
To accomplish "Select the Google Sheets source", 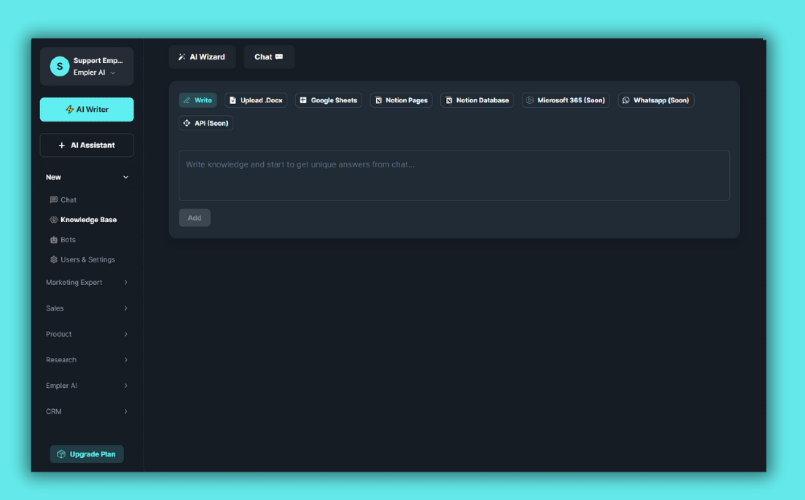I will coord(329,100).
